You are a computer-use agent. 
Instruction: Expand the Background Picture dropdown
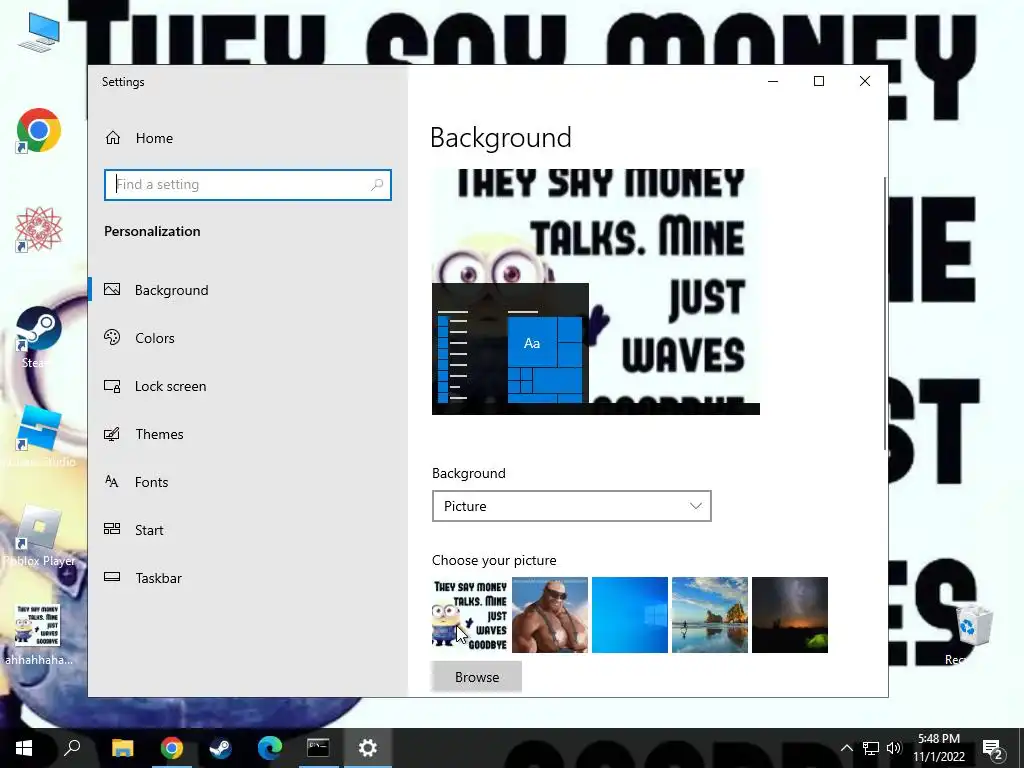pyautogui.click(x=571, y=506)
